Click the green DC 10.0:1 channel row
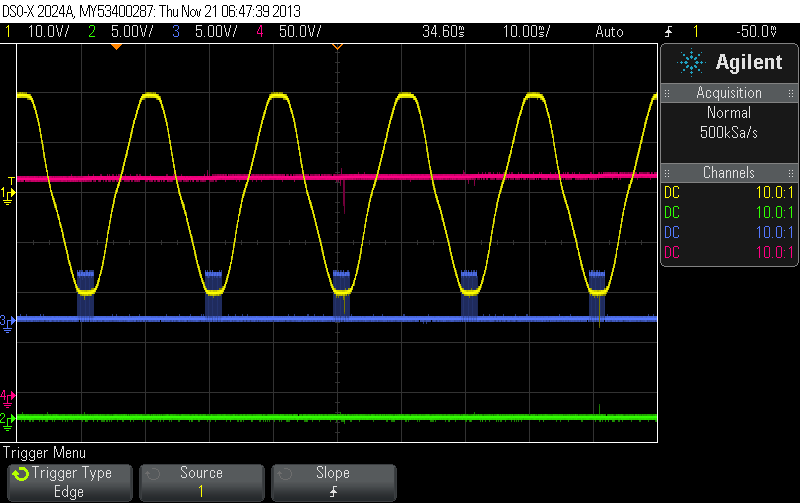The image size is (800, 503). 729,213
